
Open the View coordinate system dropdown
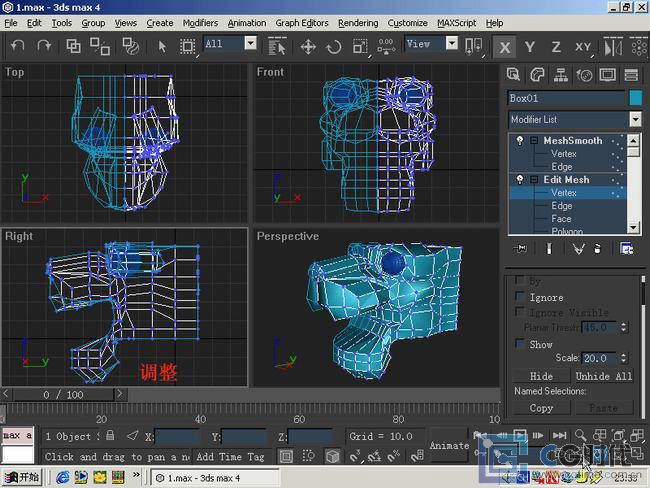coord(452,43)
